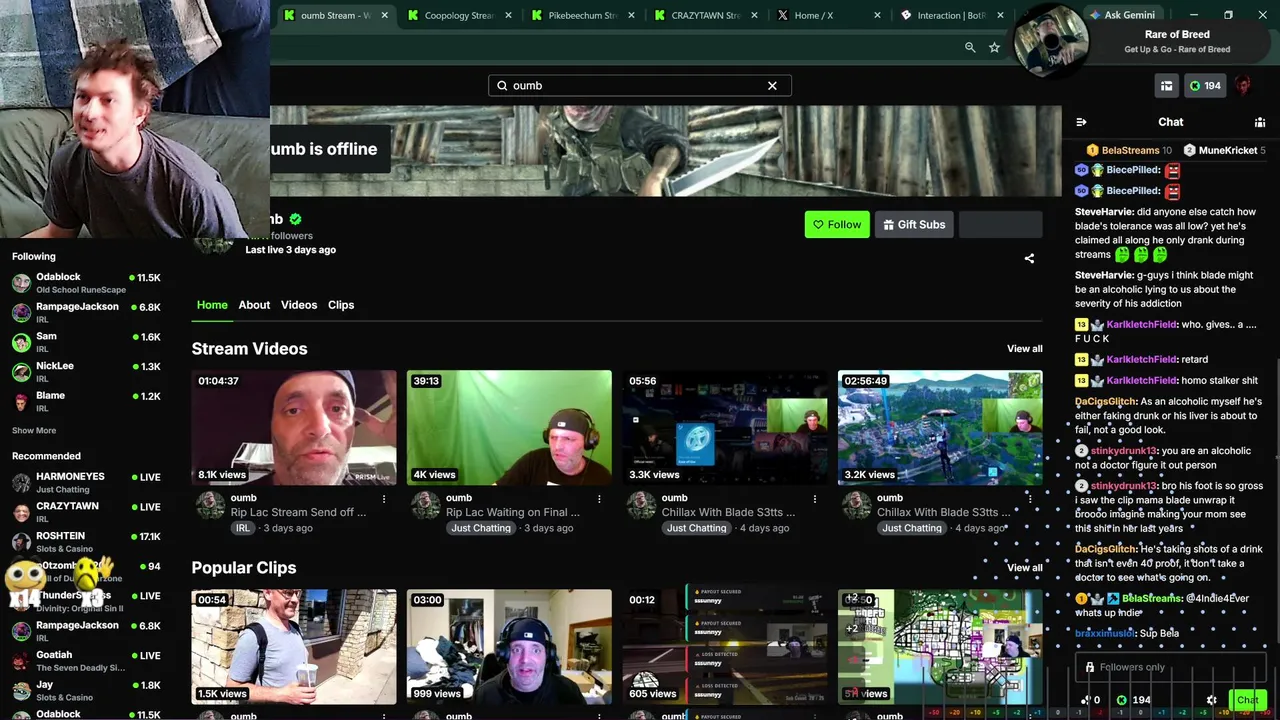Open the Clips tab on oumb's channel
Screen dimensions: 1280x720
point(341,305)
